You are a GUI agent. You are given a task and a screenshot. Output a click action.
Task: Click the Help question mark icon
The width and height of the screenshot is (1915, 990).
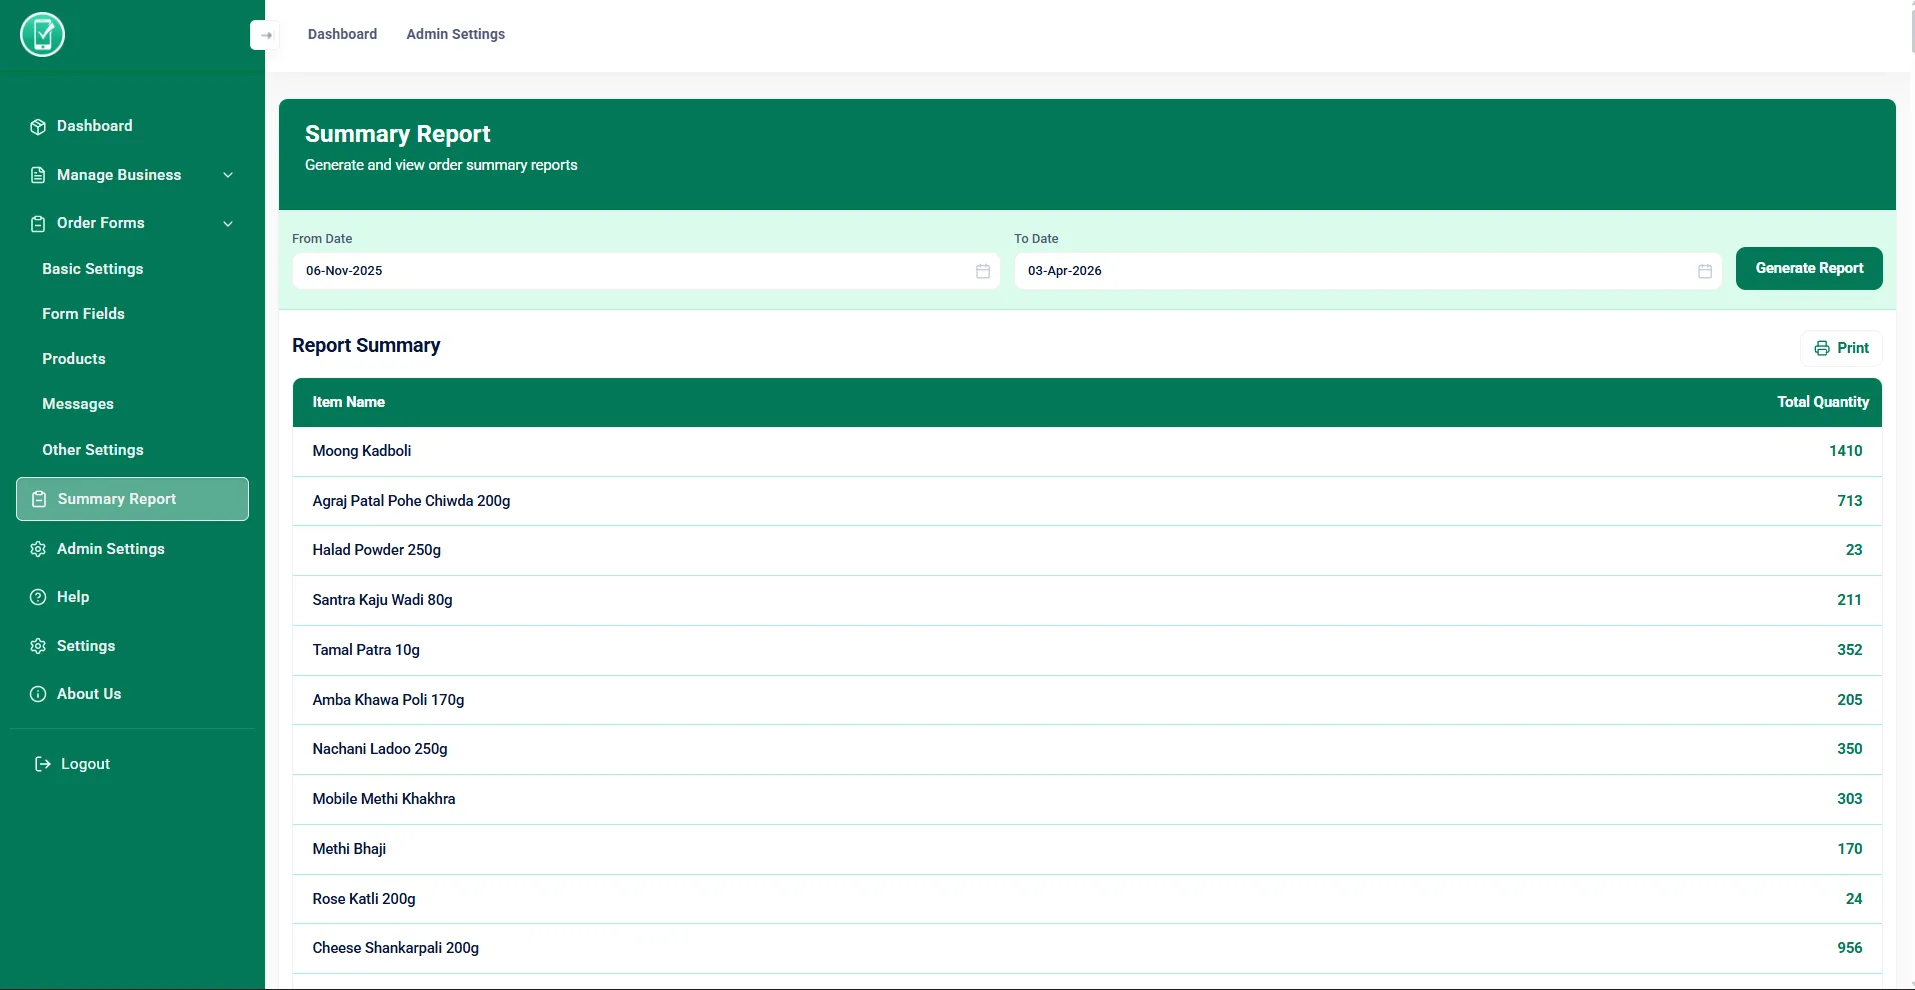[38, 597]
